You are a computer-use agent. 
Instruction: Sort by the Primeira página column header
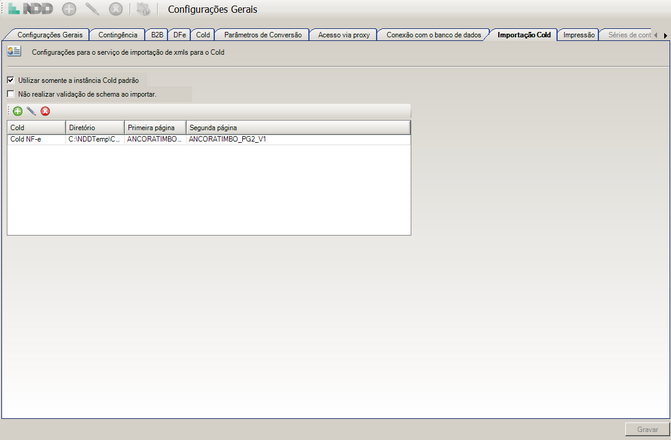point(155,128)
